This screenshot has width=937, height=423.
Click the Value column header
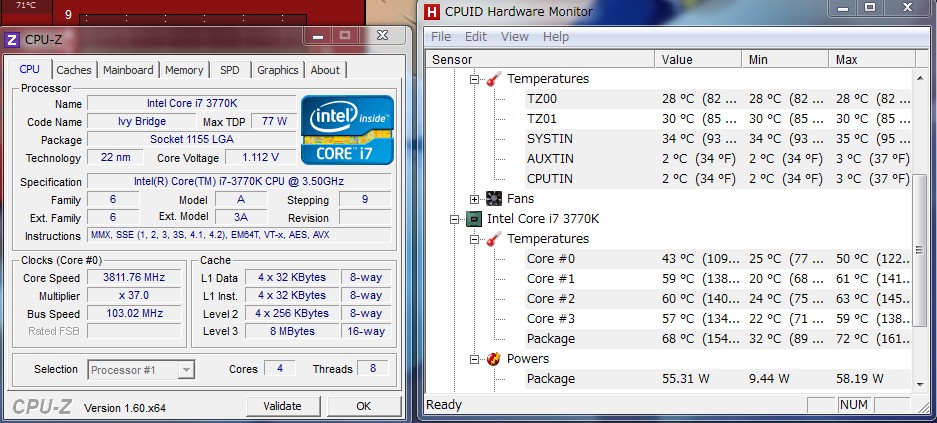(x=698, y=60)
